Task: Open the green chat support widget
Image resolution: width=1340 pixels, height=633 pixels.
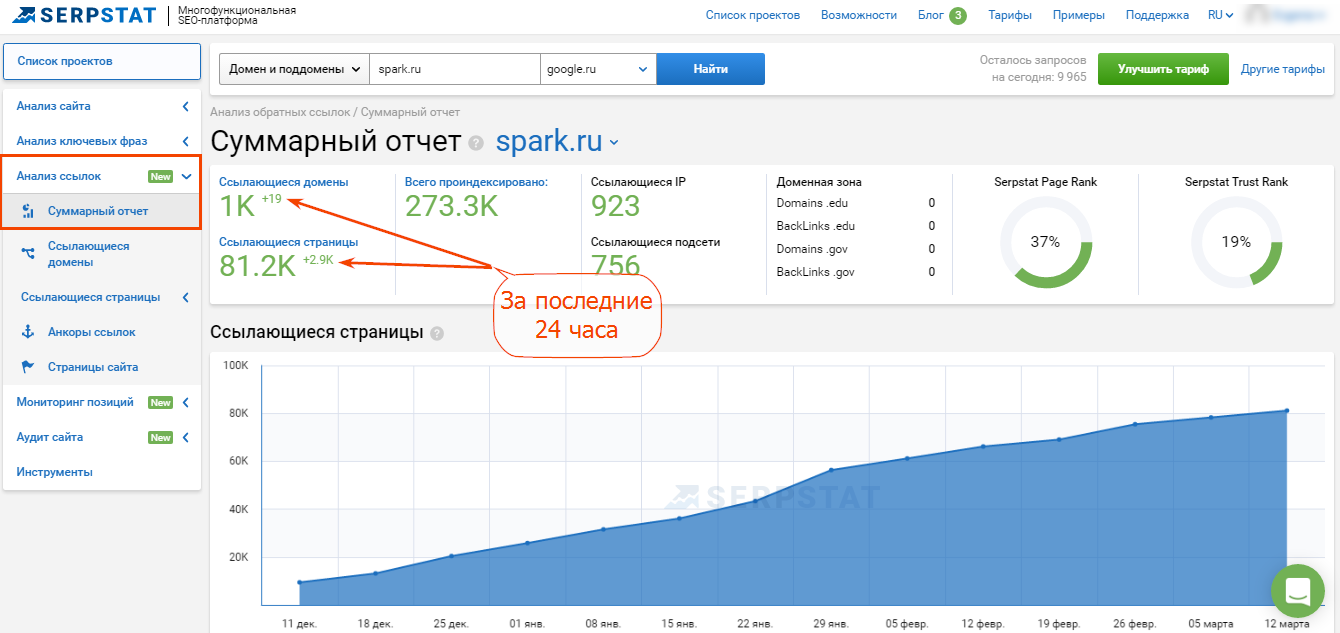Action: [1297, 591]
